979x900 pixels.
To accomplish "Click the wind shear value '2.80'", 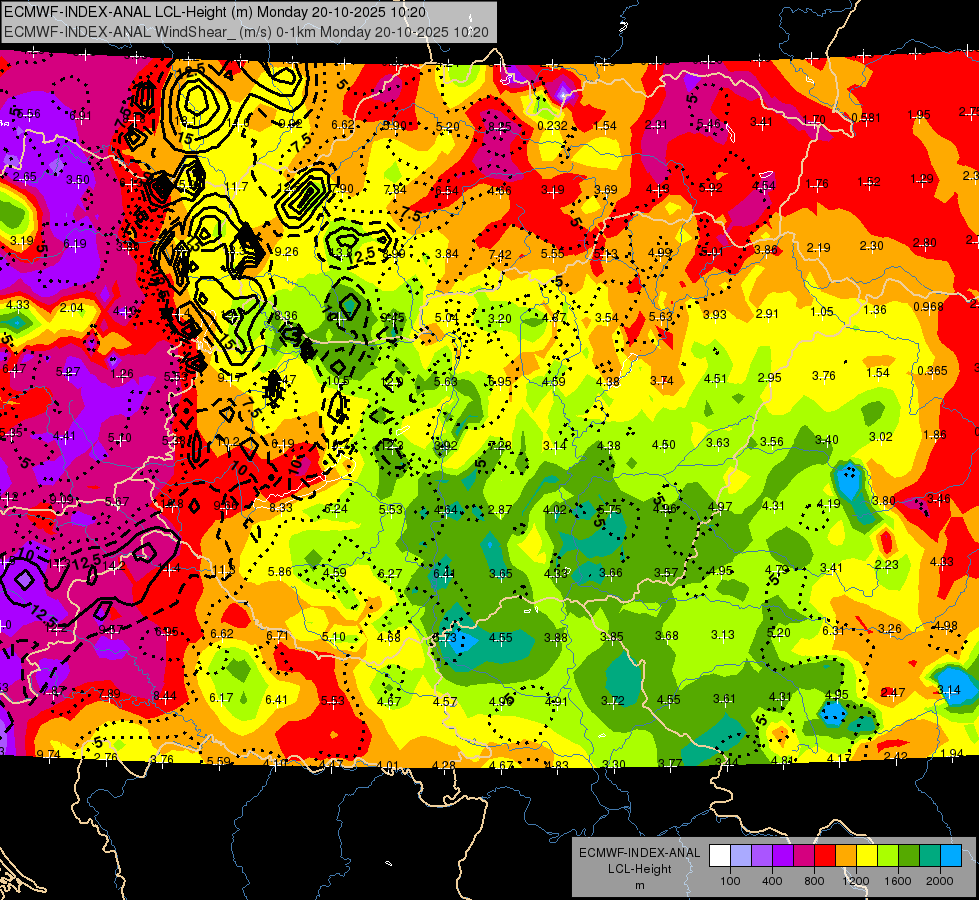I will click(925, 243).
